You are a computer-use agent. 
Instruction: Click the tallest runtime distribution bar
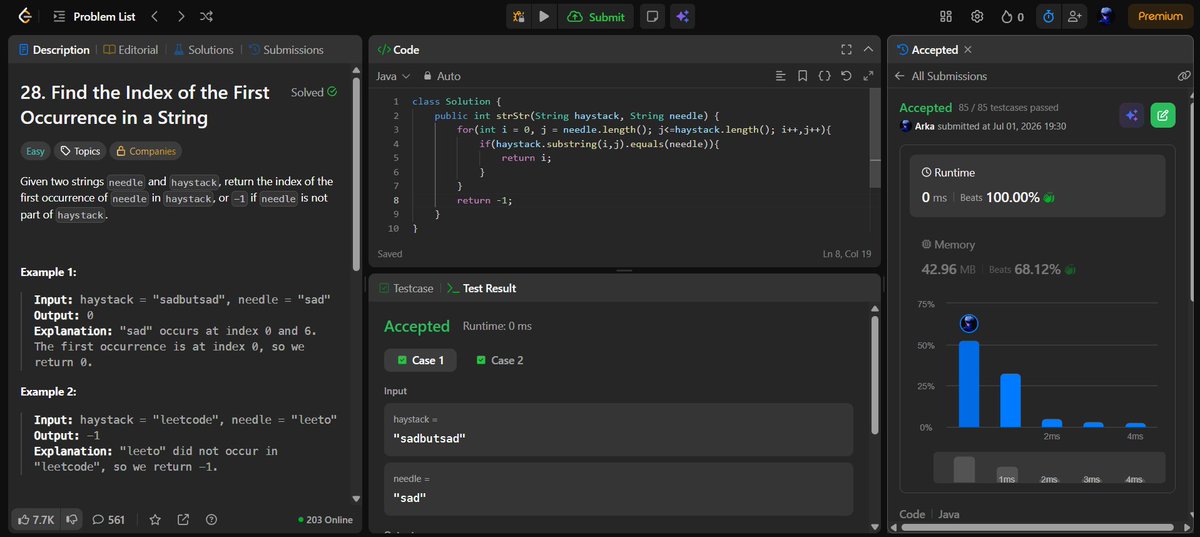point(969,384)
